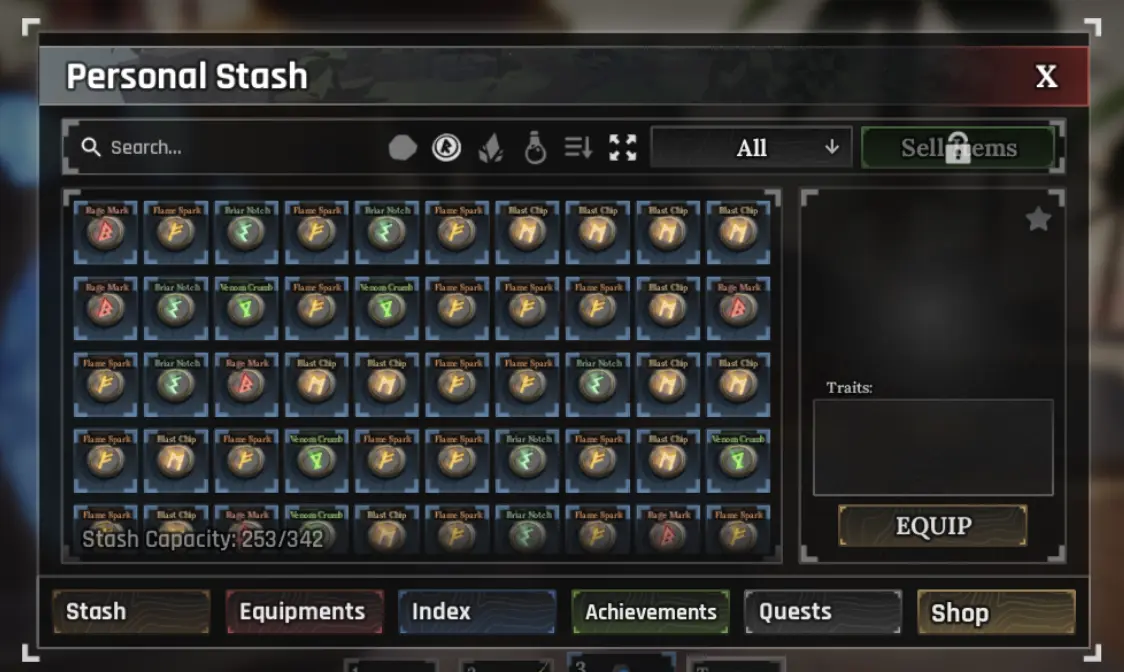Viewport: 1124px width, 672px height.
Task: Click the EQUIP button
Action: pyautogui.click(x=933, y=526)
